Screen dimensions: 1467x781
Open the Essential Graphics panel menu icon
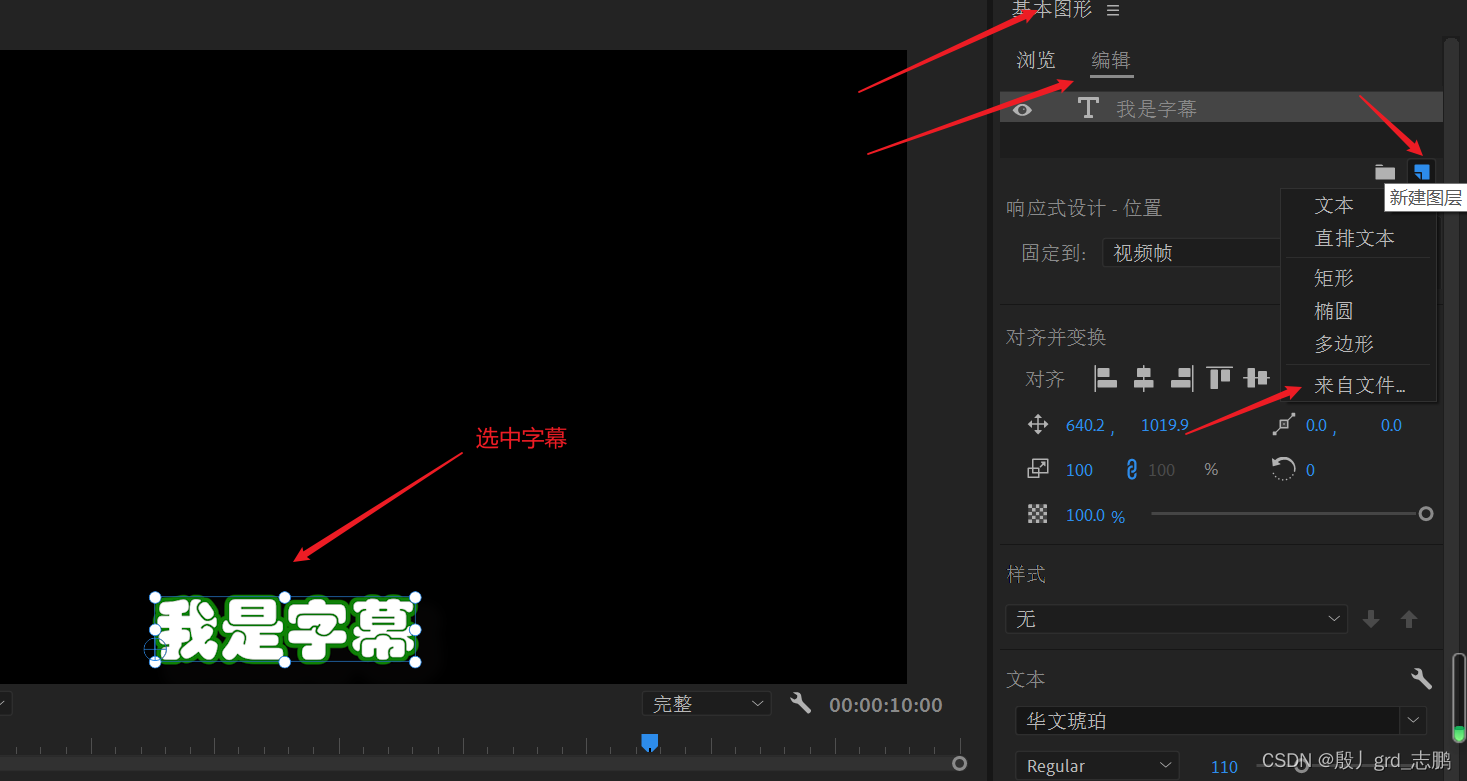pyautogui.click(x=1113, y=10)
